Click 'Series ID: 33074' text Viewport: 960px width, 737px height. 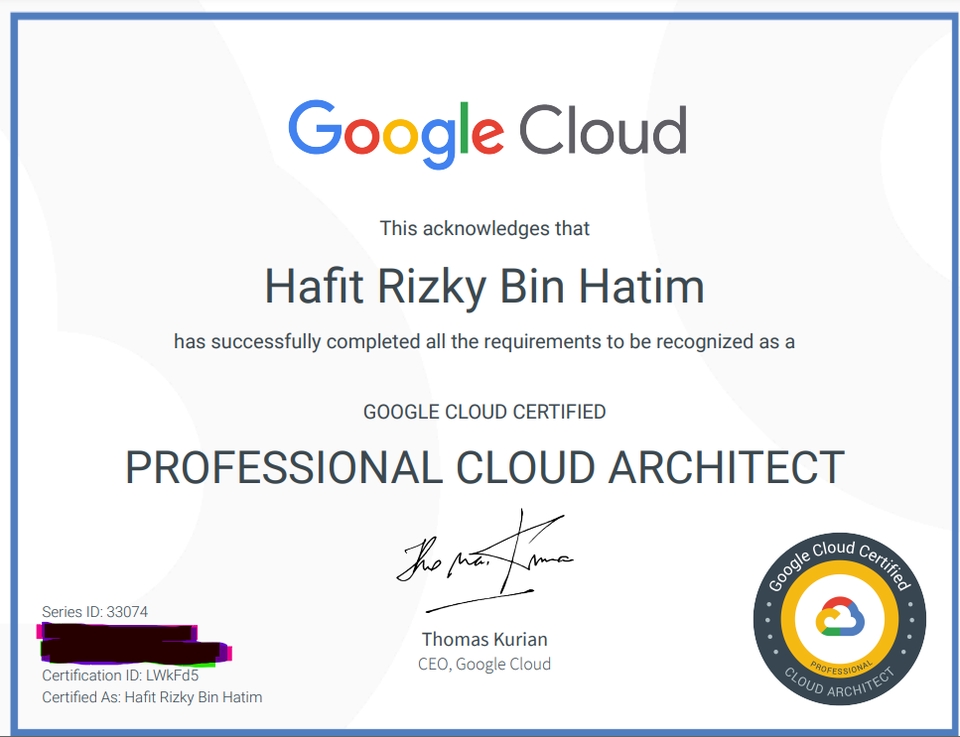click(95, 612)
